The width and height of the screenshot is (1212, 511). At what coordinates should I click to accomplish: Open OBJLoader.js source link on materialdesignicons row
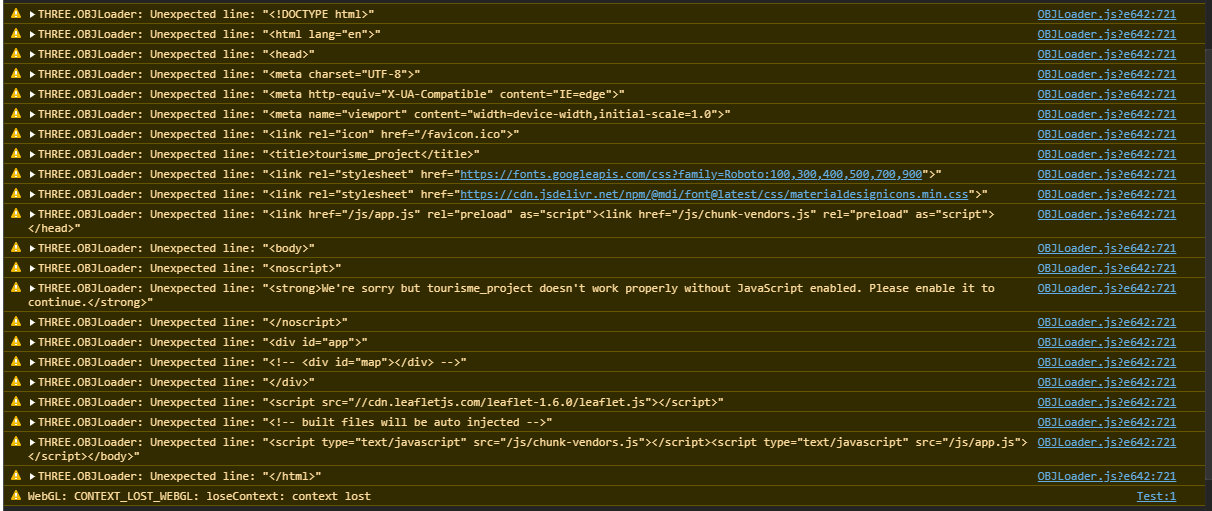pyautogui.click(x=1107, y=194)
